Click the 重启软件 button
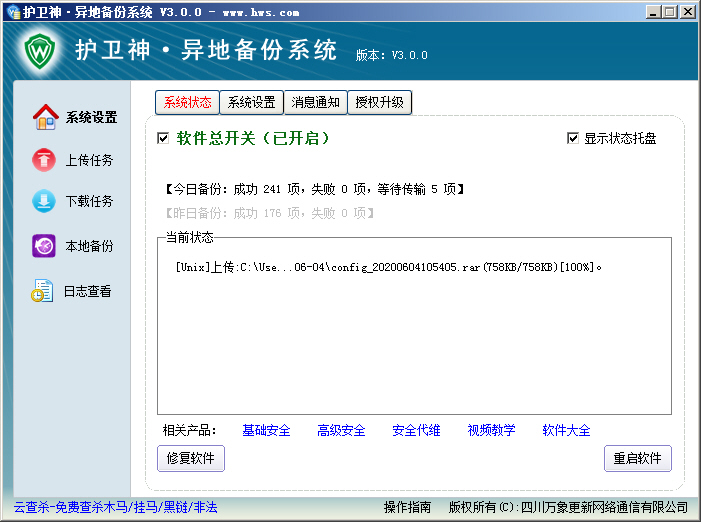The width and height of the screenshot is (701, 522). tap(638, 458)
